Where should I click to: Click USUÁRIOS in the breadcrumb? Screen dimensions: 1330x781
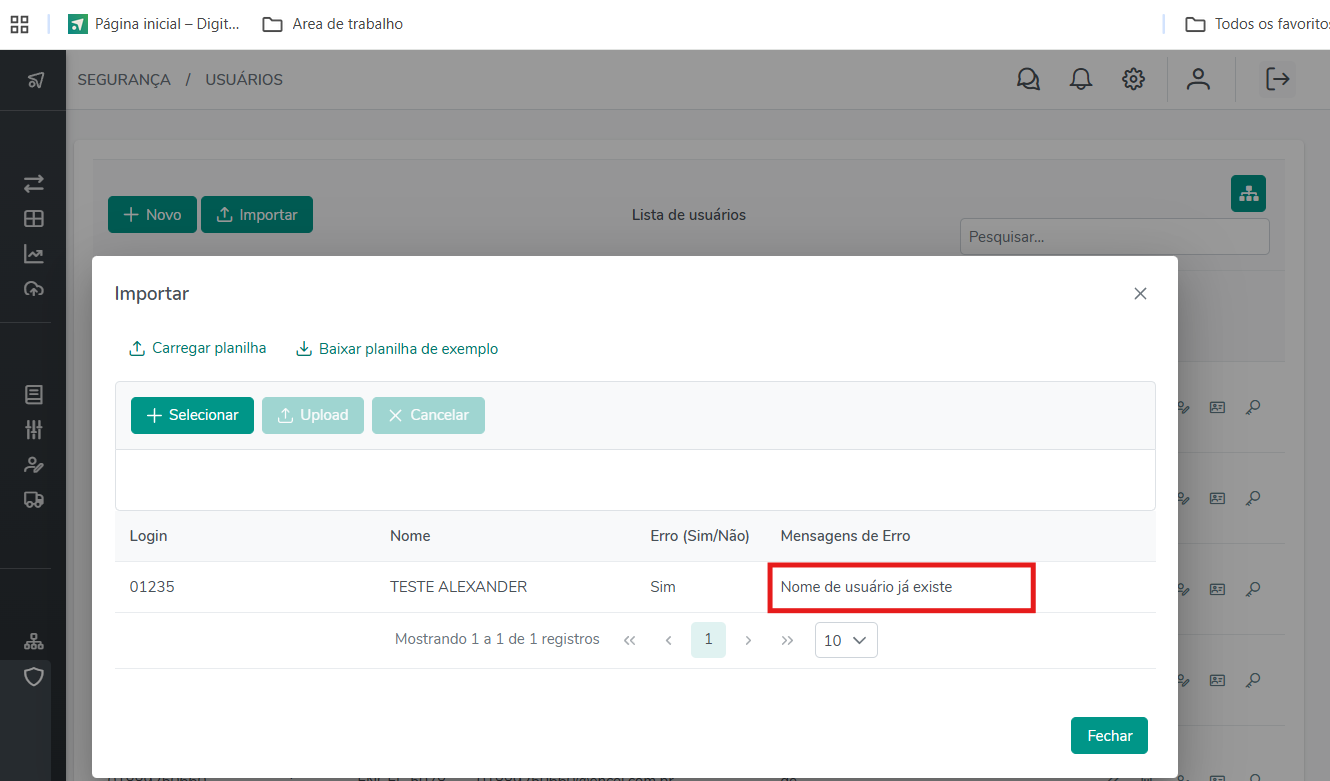coord(244,80)
